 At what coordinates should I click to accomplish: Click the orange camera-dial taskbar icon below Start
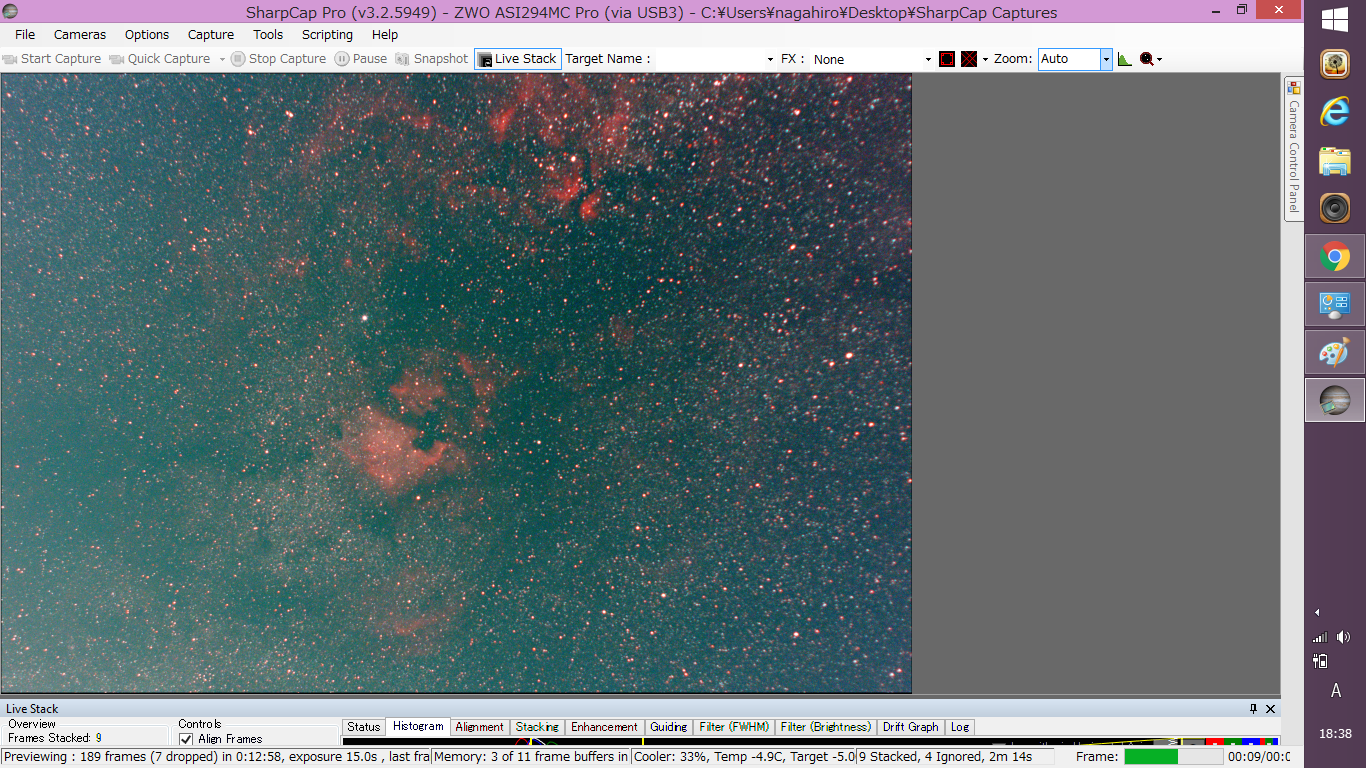click(x=1335, y=64)
